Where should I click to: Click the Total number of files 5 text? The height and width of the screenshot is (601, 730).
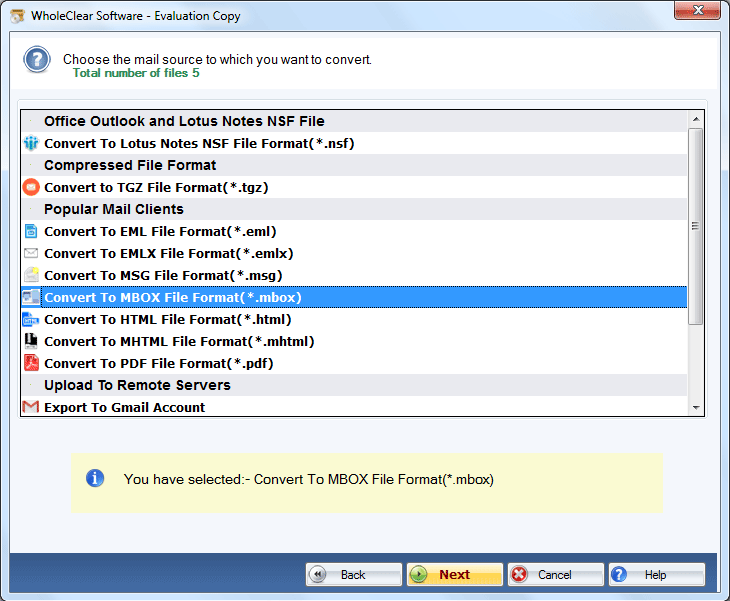136,73
